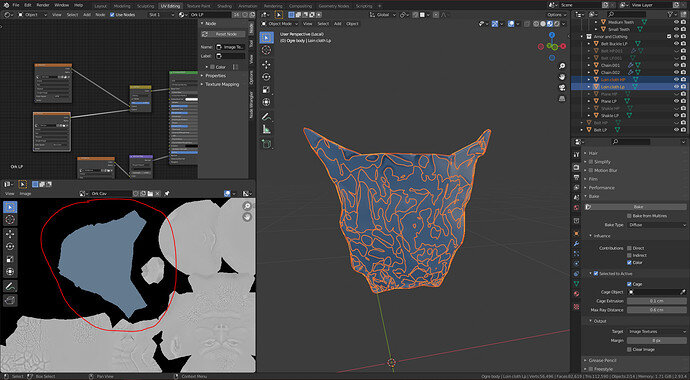This screenshot has height=380, width=690.
Task: Select Belt Buckle LP in the outliner
Action: (x=613, y=44)
